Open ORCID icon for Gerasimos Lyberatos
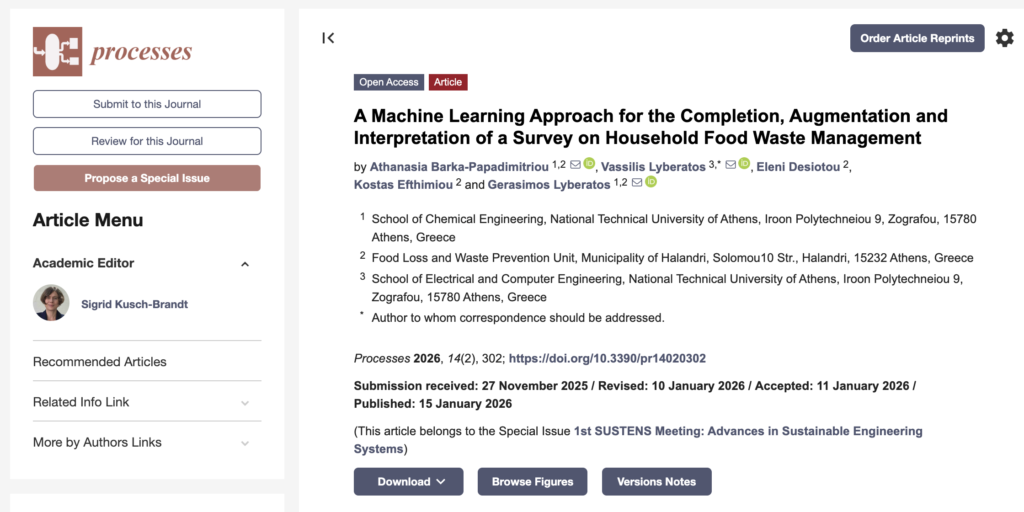Image resolution: width=1024 pixels, height=512 pixels. (x=650, y=182)
